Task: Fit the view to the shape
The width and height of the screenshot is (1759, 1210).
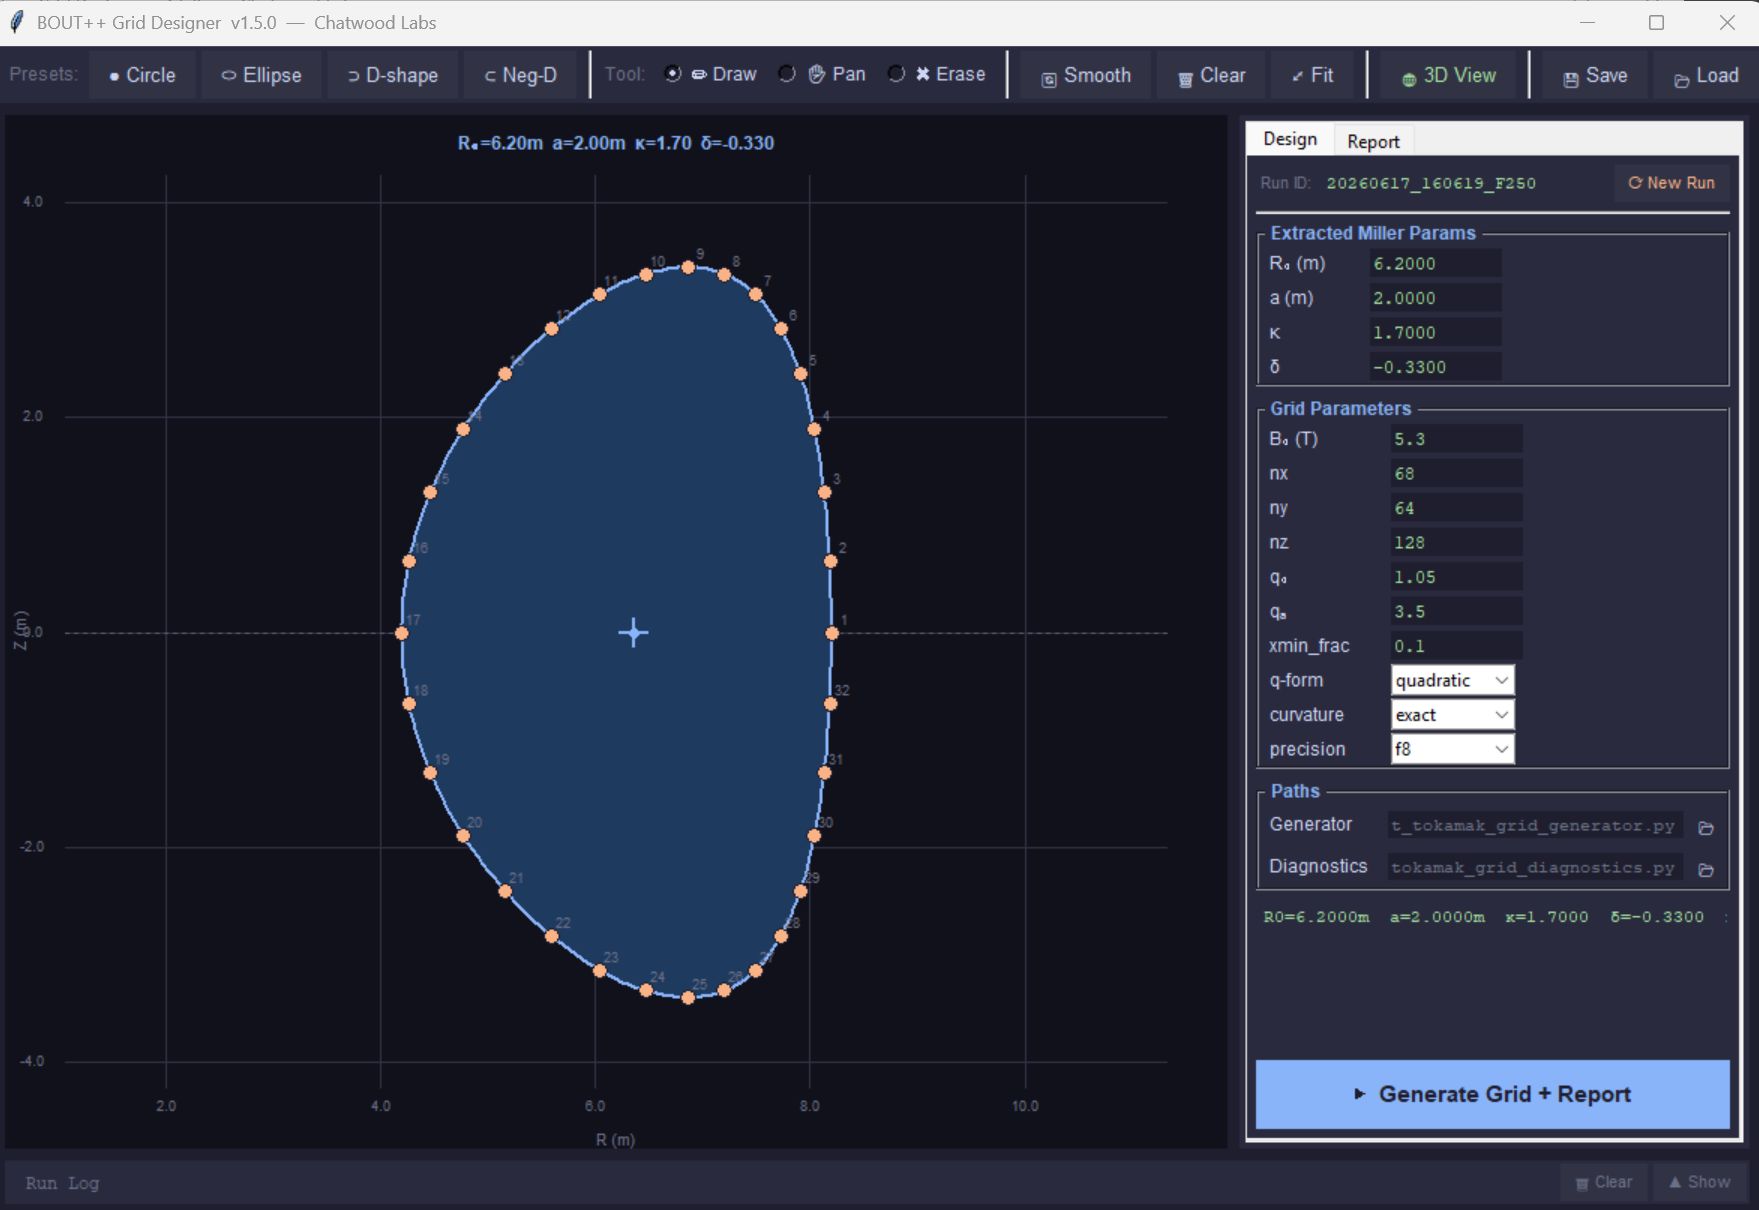Action: coord(1312,76)
